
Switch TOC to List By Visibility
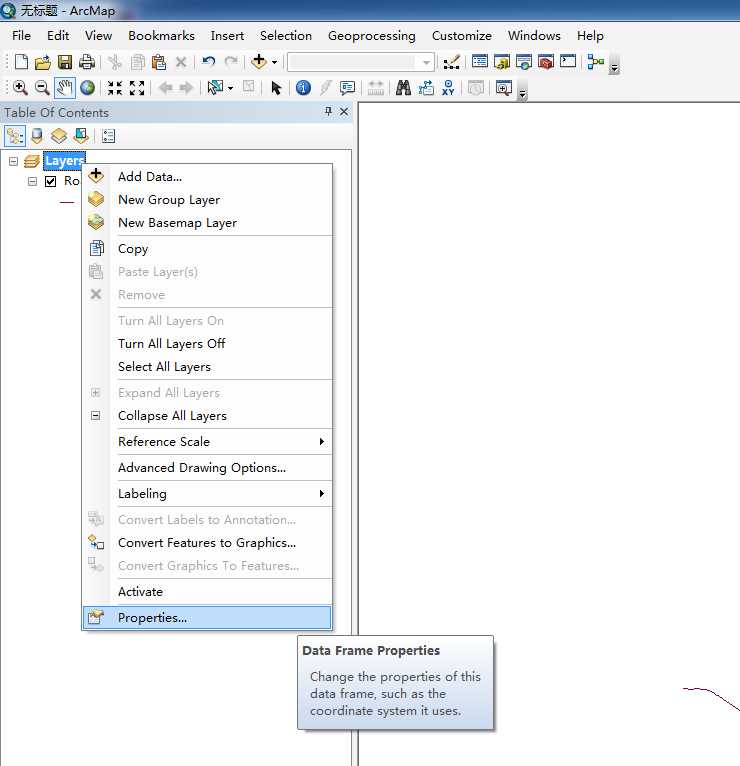coord(59,136)
